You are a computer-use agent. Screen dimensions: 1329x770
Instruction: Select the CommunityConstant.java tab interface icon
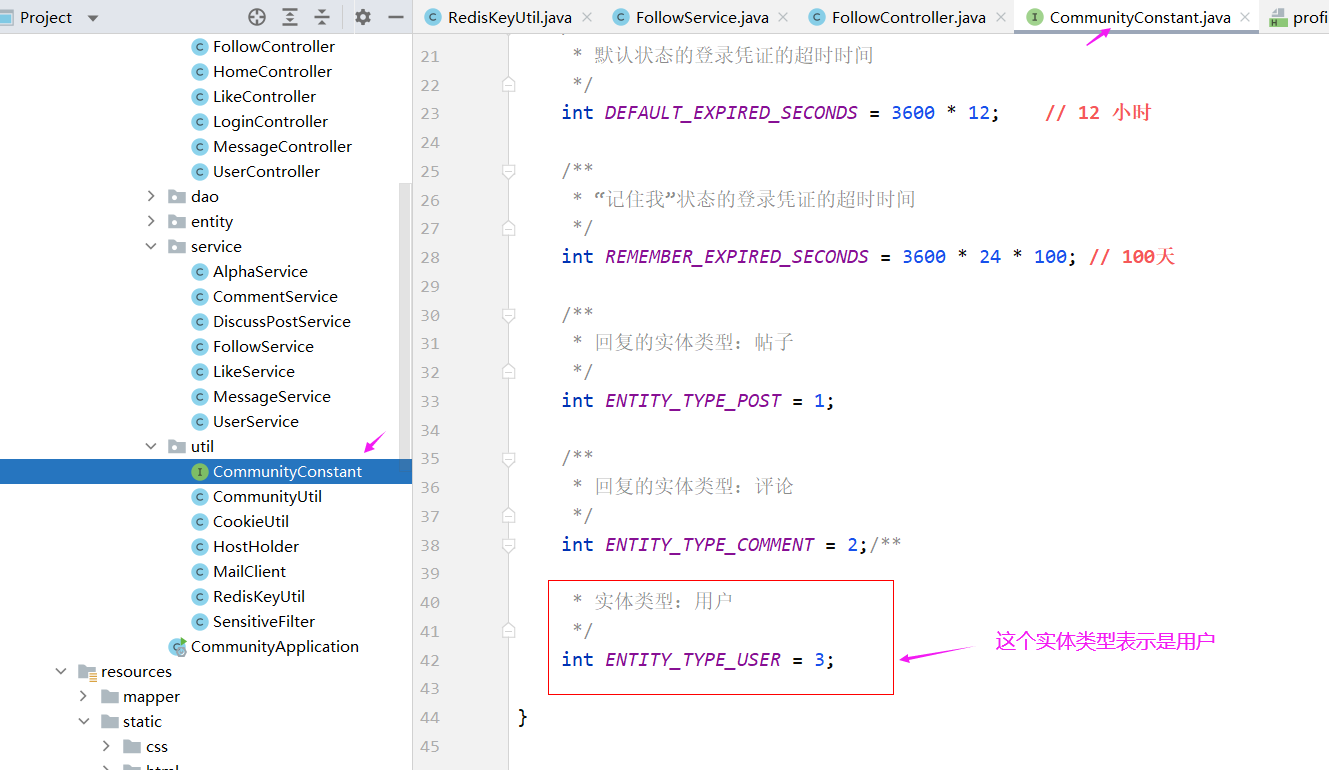pyautogui.click(x=1034, y=17)
